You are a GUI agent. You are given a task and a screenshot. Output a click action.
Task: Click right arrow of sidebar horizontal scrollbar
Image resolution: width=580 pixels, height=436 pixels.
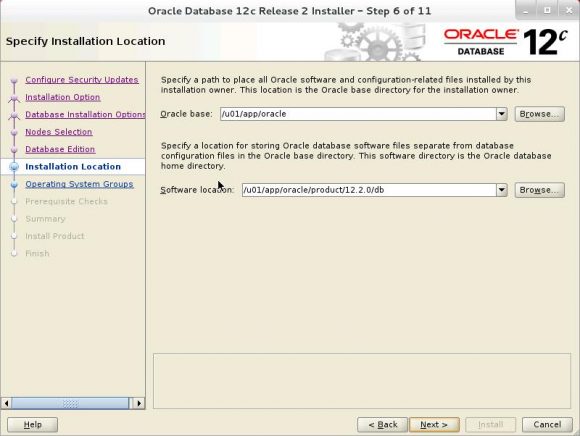click(x=139, y=403)
